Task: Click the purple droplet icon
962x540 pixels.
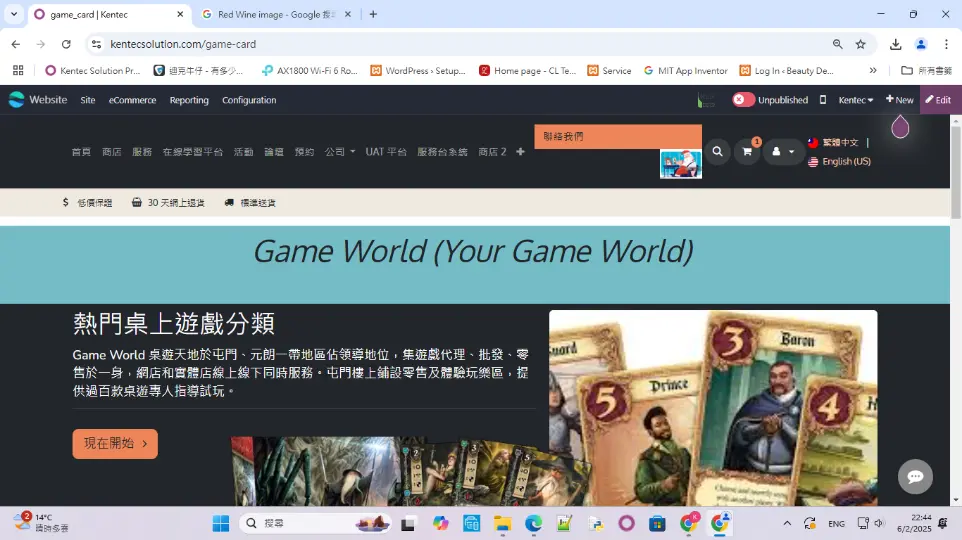Action: coord(900,127)
